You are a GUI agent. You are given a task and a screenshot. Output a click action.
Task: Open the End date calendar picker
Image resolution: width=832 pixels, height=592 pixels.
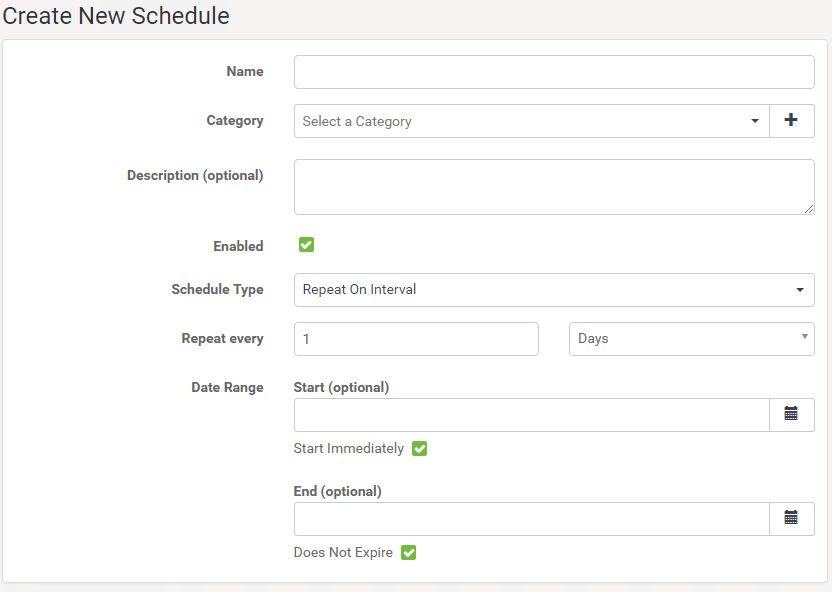(791, 518)
